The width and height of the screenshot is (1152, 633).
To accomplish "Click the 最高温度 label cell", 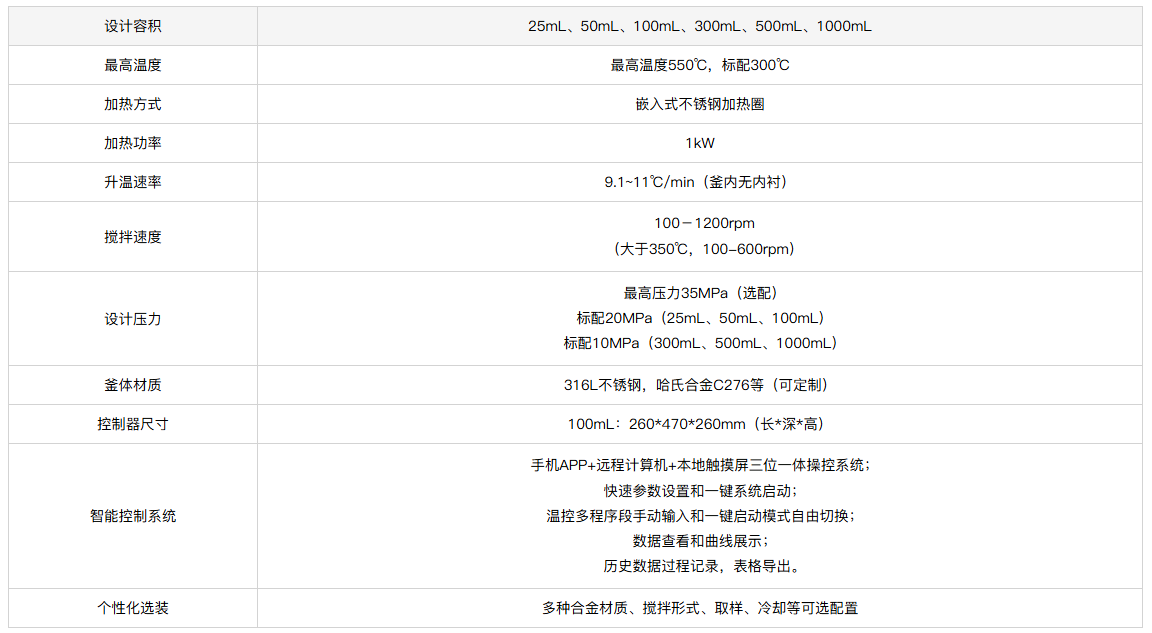I will point(132,65).
